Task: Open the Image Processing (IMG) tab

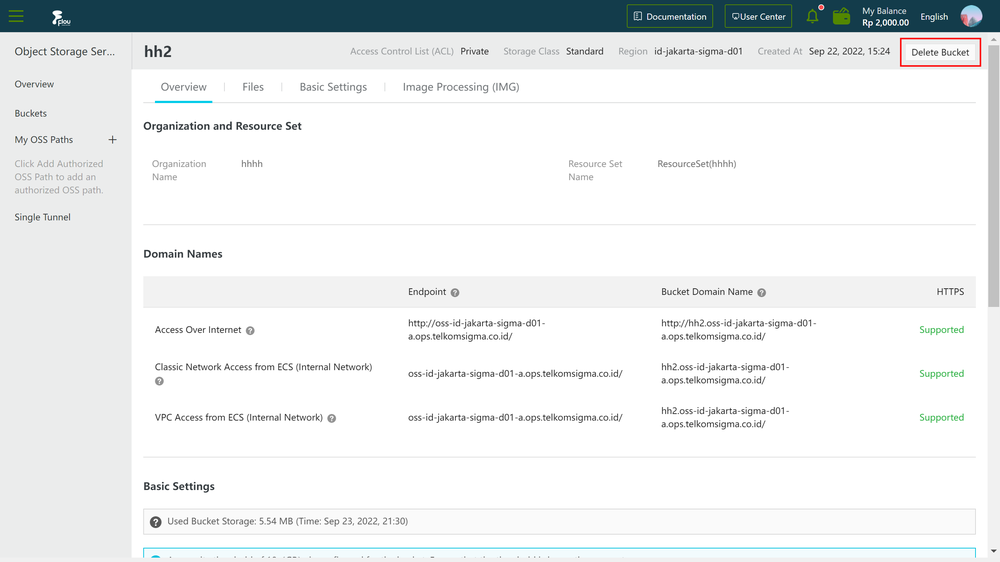Action: [x=461, y=87]
